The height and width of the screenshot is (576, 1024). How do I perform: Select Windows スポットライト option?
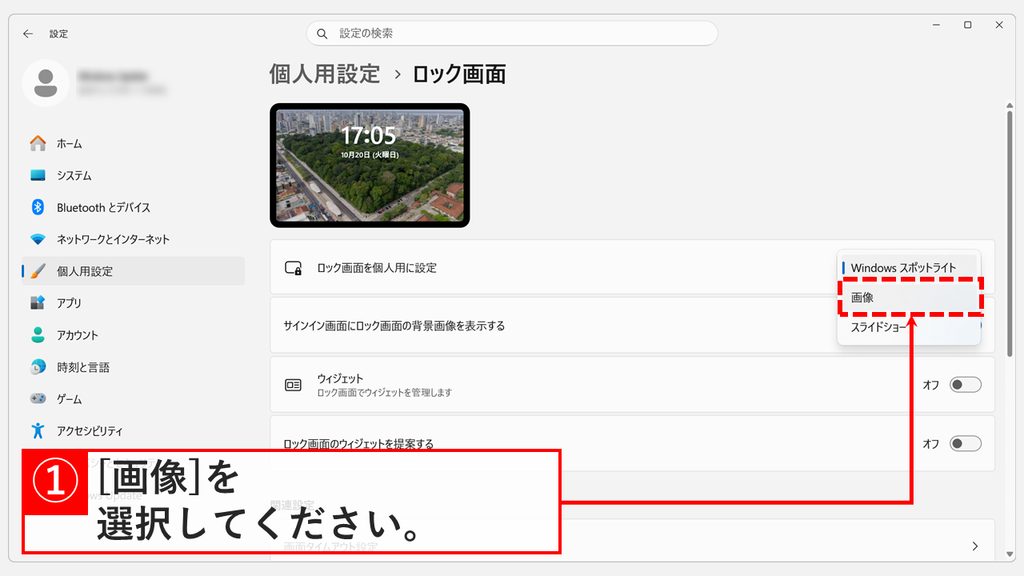pos(909,268)
